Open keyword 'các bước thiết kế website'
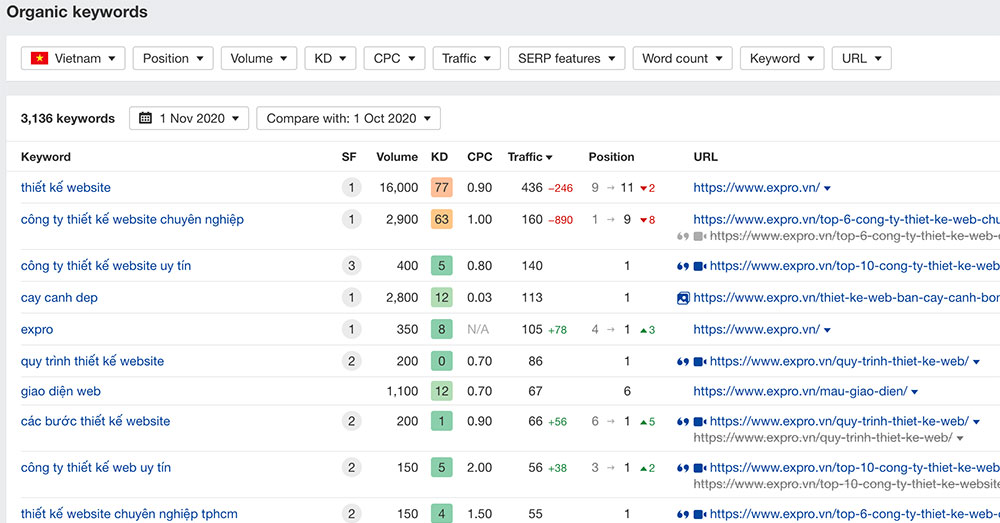The width and height of the screenshot is (1000, 523). pos(96,421)
